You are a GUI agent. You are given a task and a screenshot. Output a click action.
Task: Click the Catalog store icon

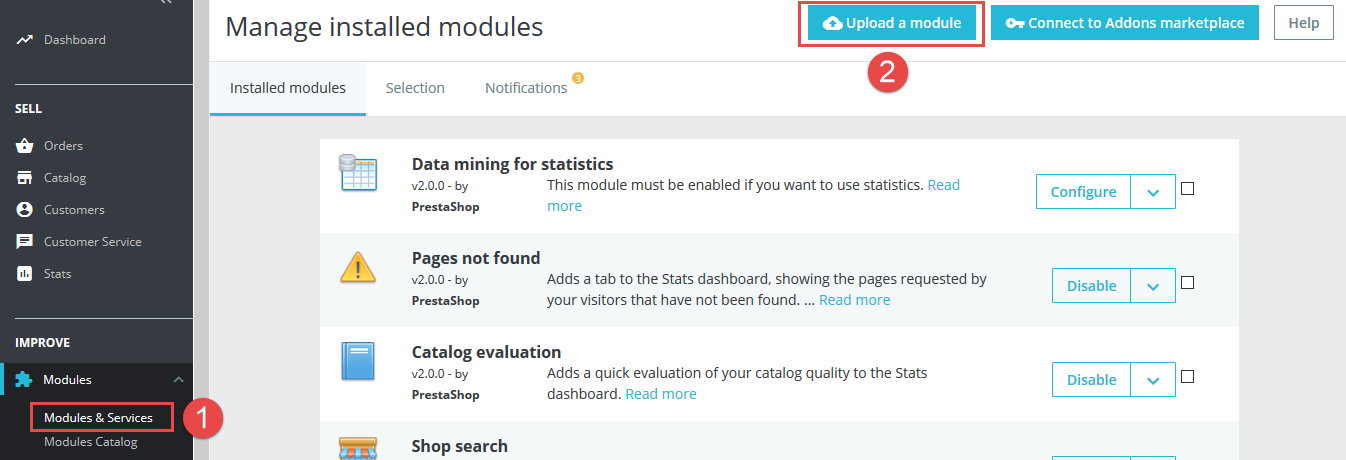coord(25,178)
